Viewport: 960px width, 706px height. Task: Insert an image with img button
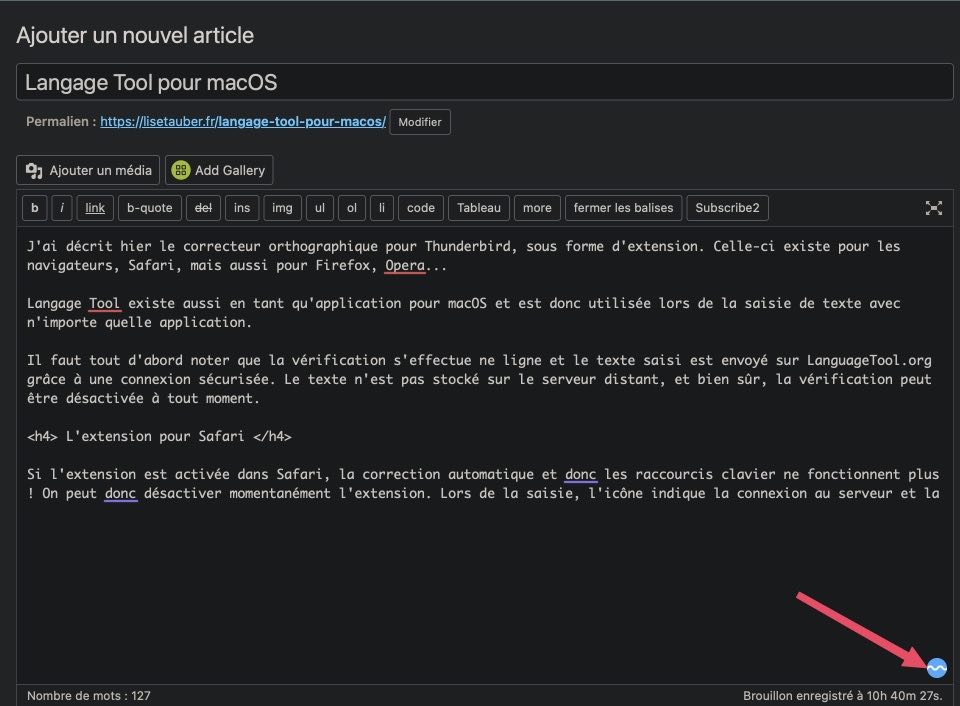pyautogui.click(x=282, y=208)
